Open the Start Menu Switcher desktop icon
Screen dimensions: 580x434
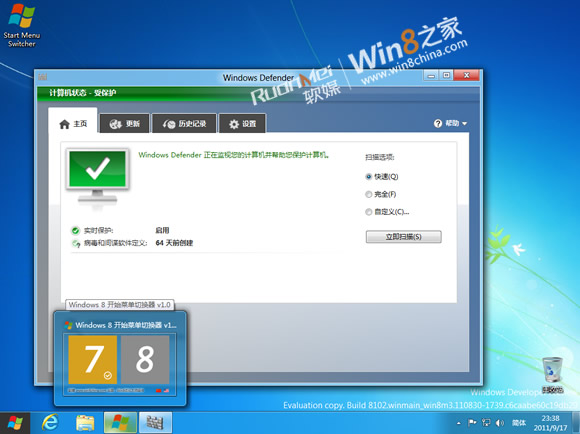coord(21,25)
